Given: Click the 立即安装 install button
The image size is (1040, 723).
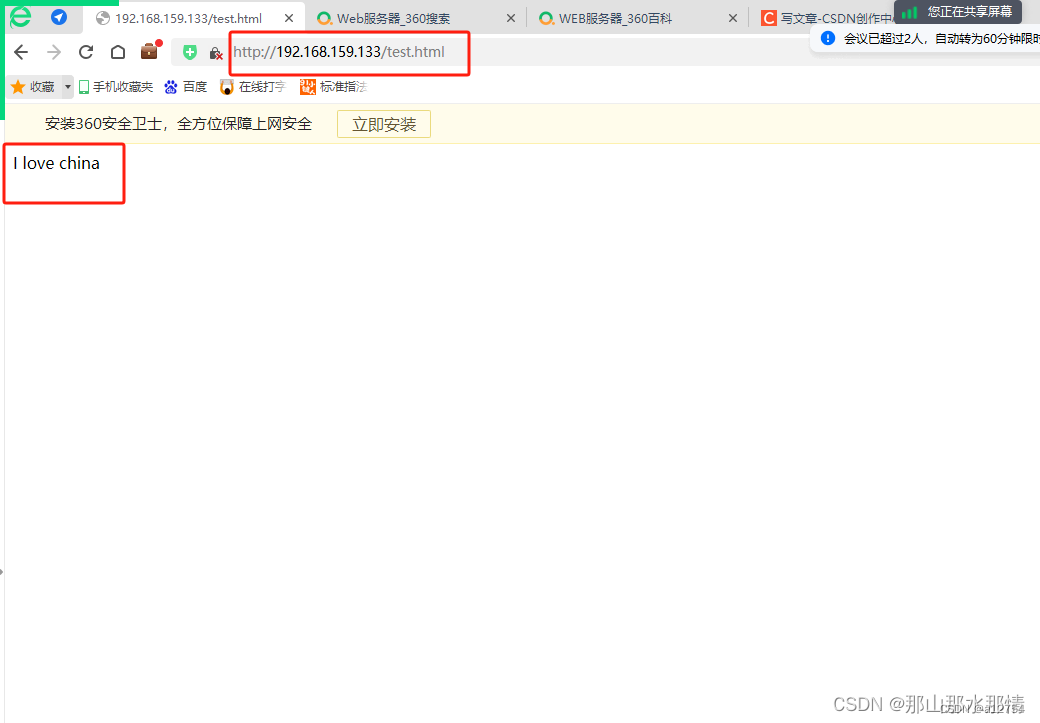Looking at the screenshot, I should [x=383, y=124].
